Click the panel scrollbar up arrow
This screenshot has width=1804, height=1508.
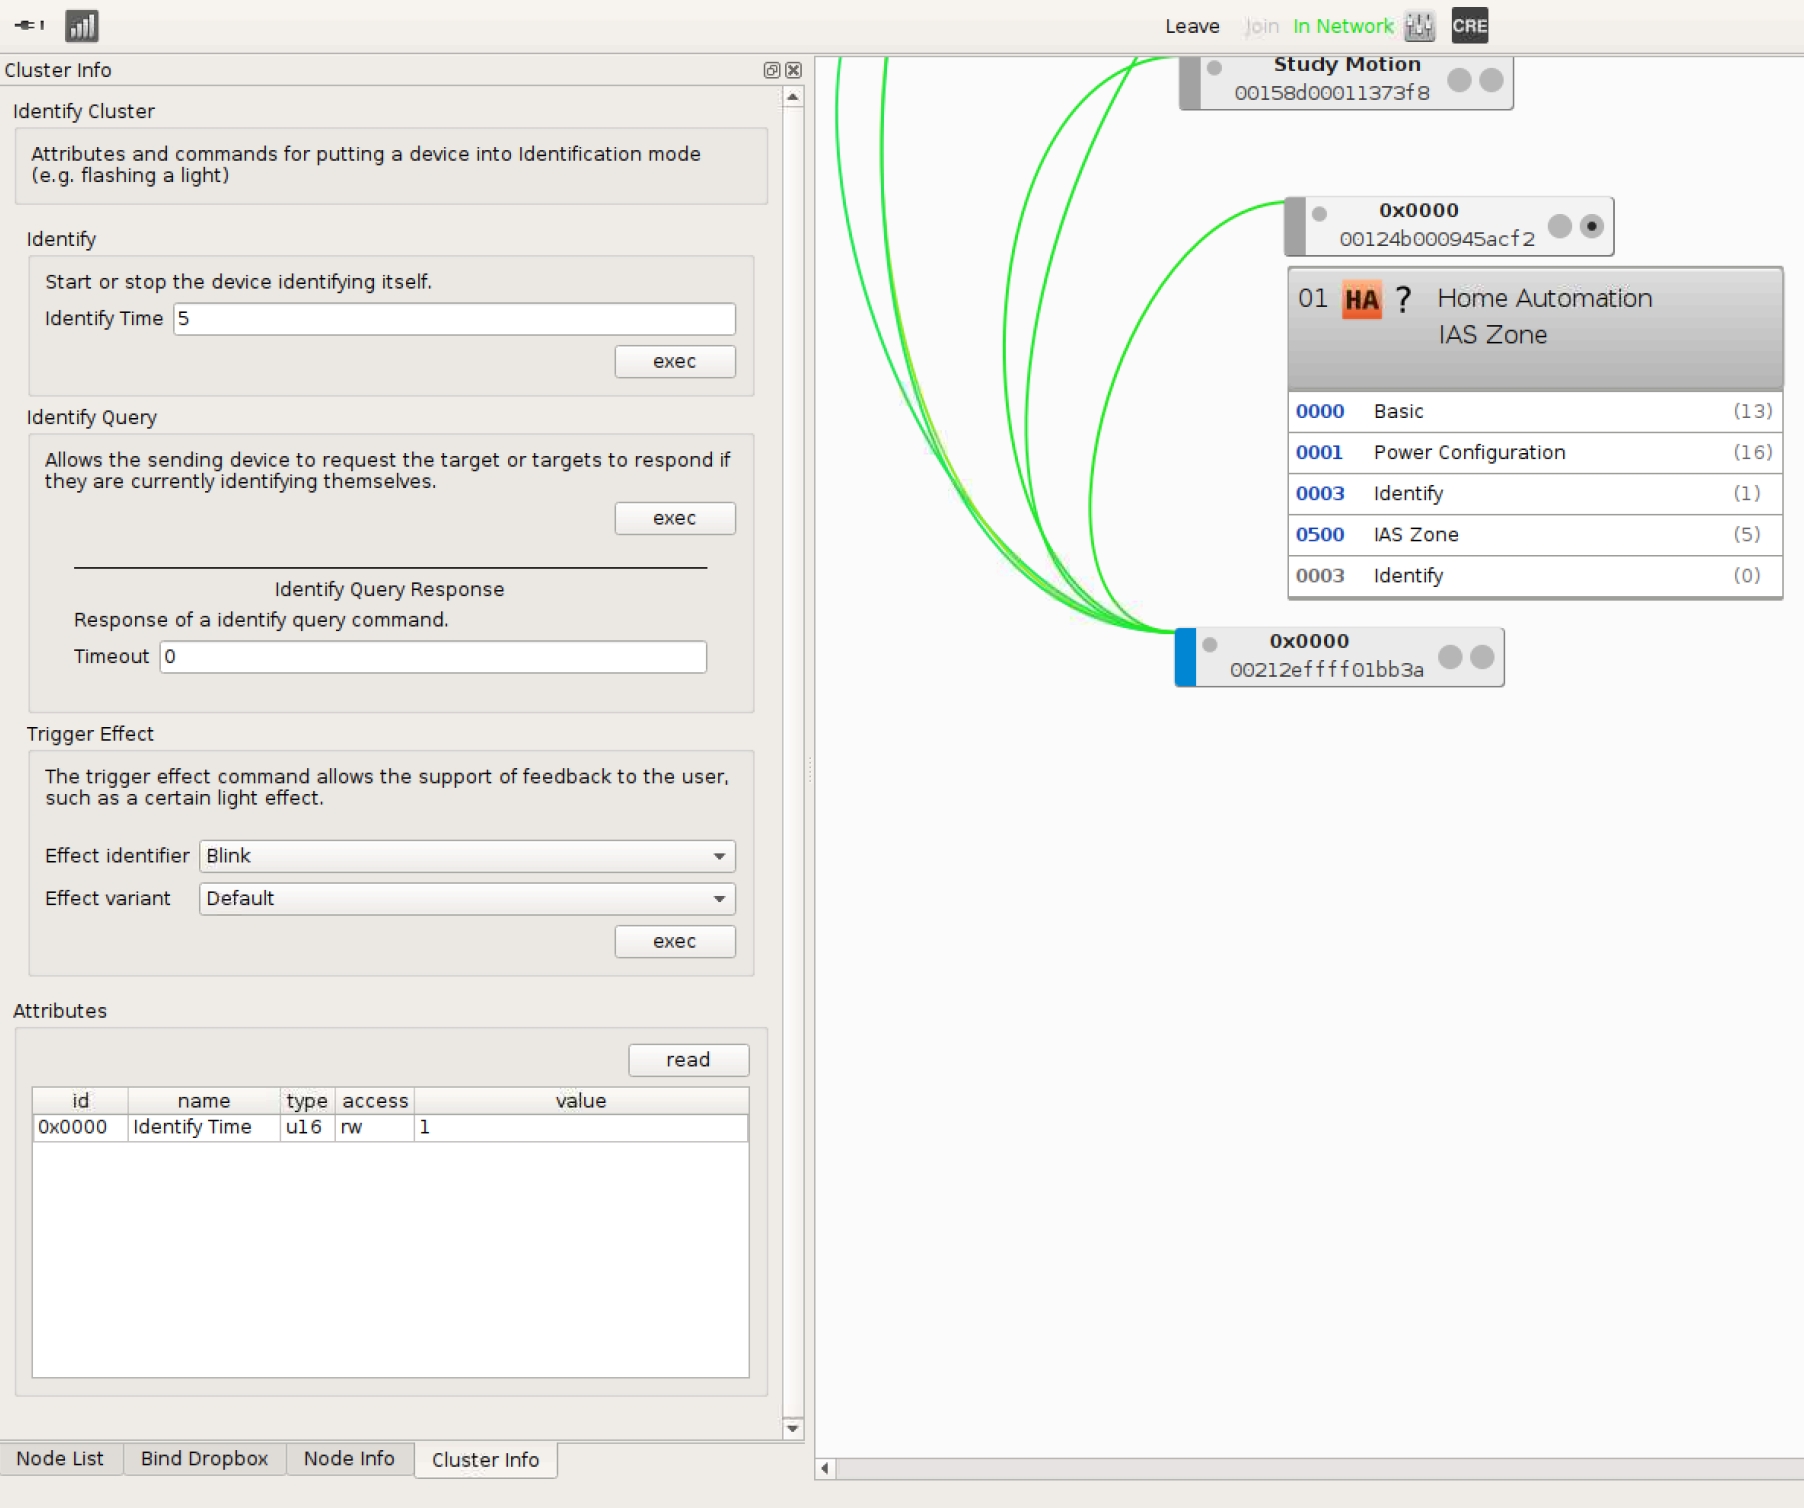pyautogui.click(x=792, y=97)
